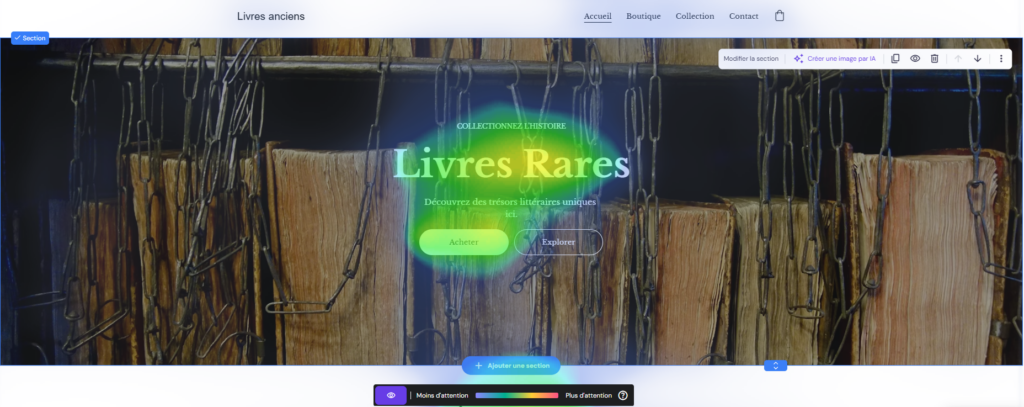Open the help question mark icon
Viewport: 1024px width, 407px height.
[622, 395]
